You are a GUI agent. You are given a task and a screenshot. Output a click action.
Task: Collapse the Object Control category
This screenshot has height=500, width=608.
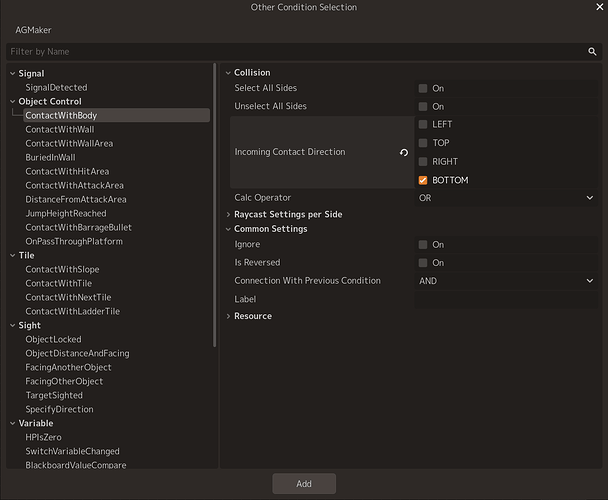click(x=12, y=101)
